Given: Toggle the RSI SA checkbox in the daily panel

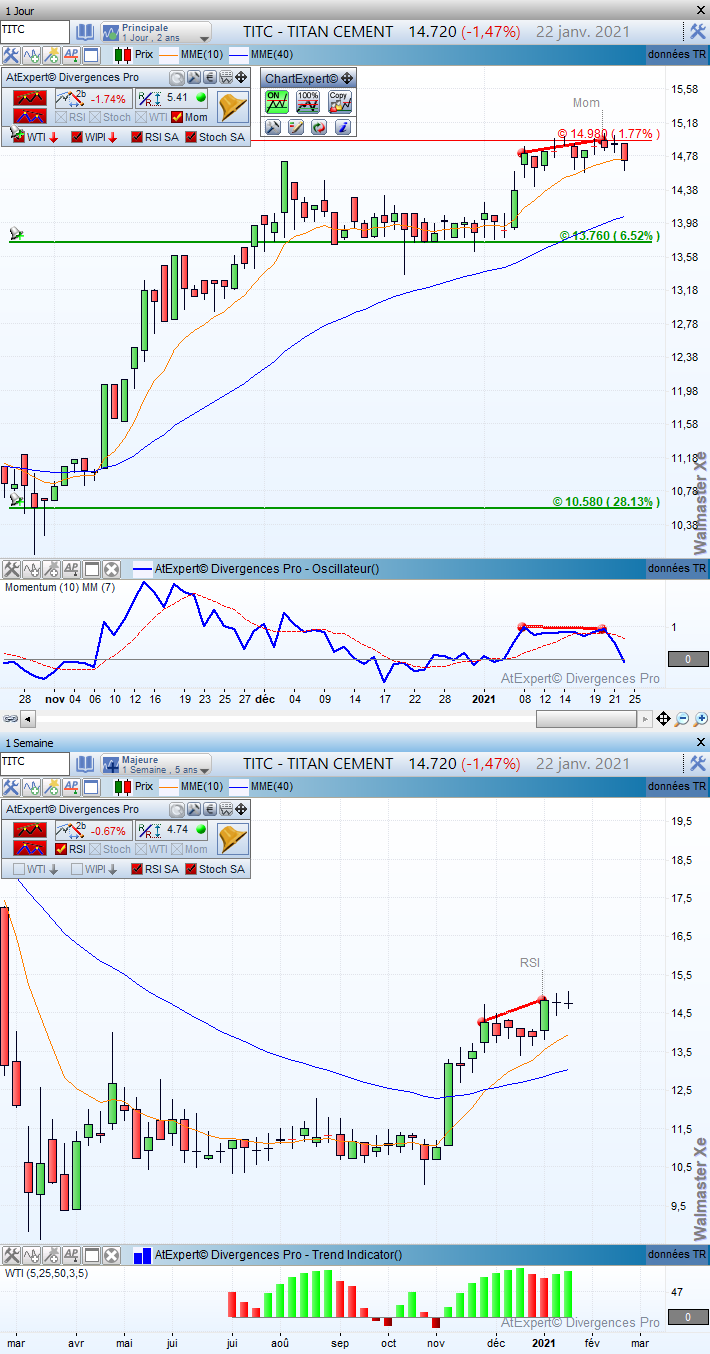Looking at the screenshot, I should tap(137, 137).
